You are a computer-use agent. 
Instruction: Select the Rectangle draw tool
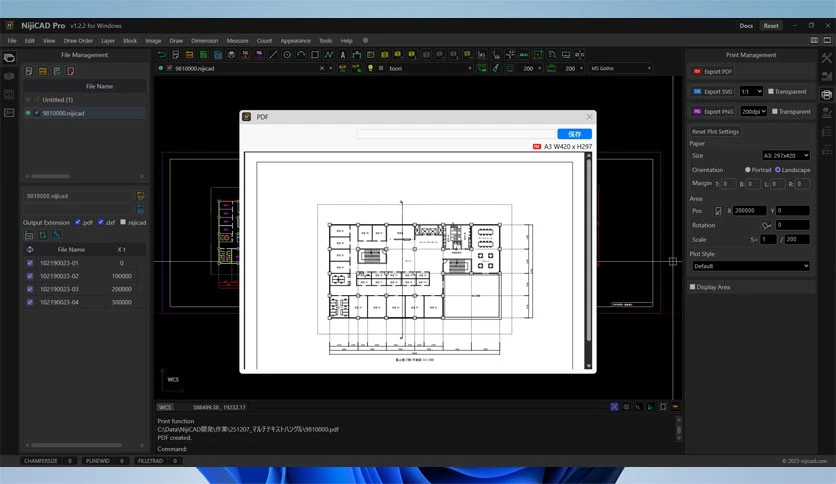pos(315,55)
